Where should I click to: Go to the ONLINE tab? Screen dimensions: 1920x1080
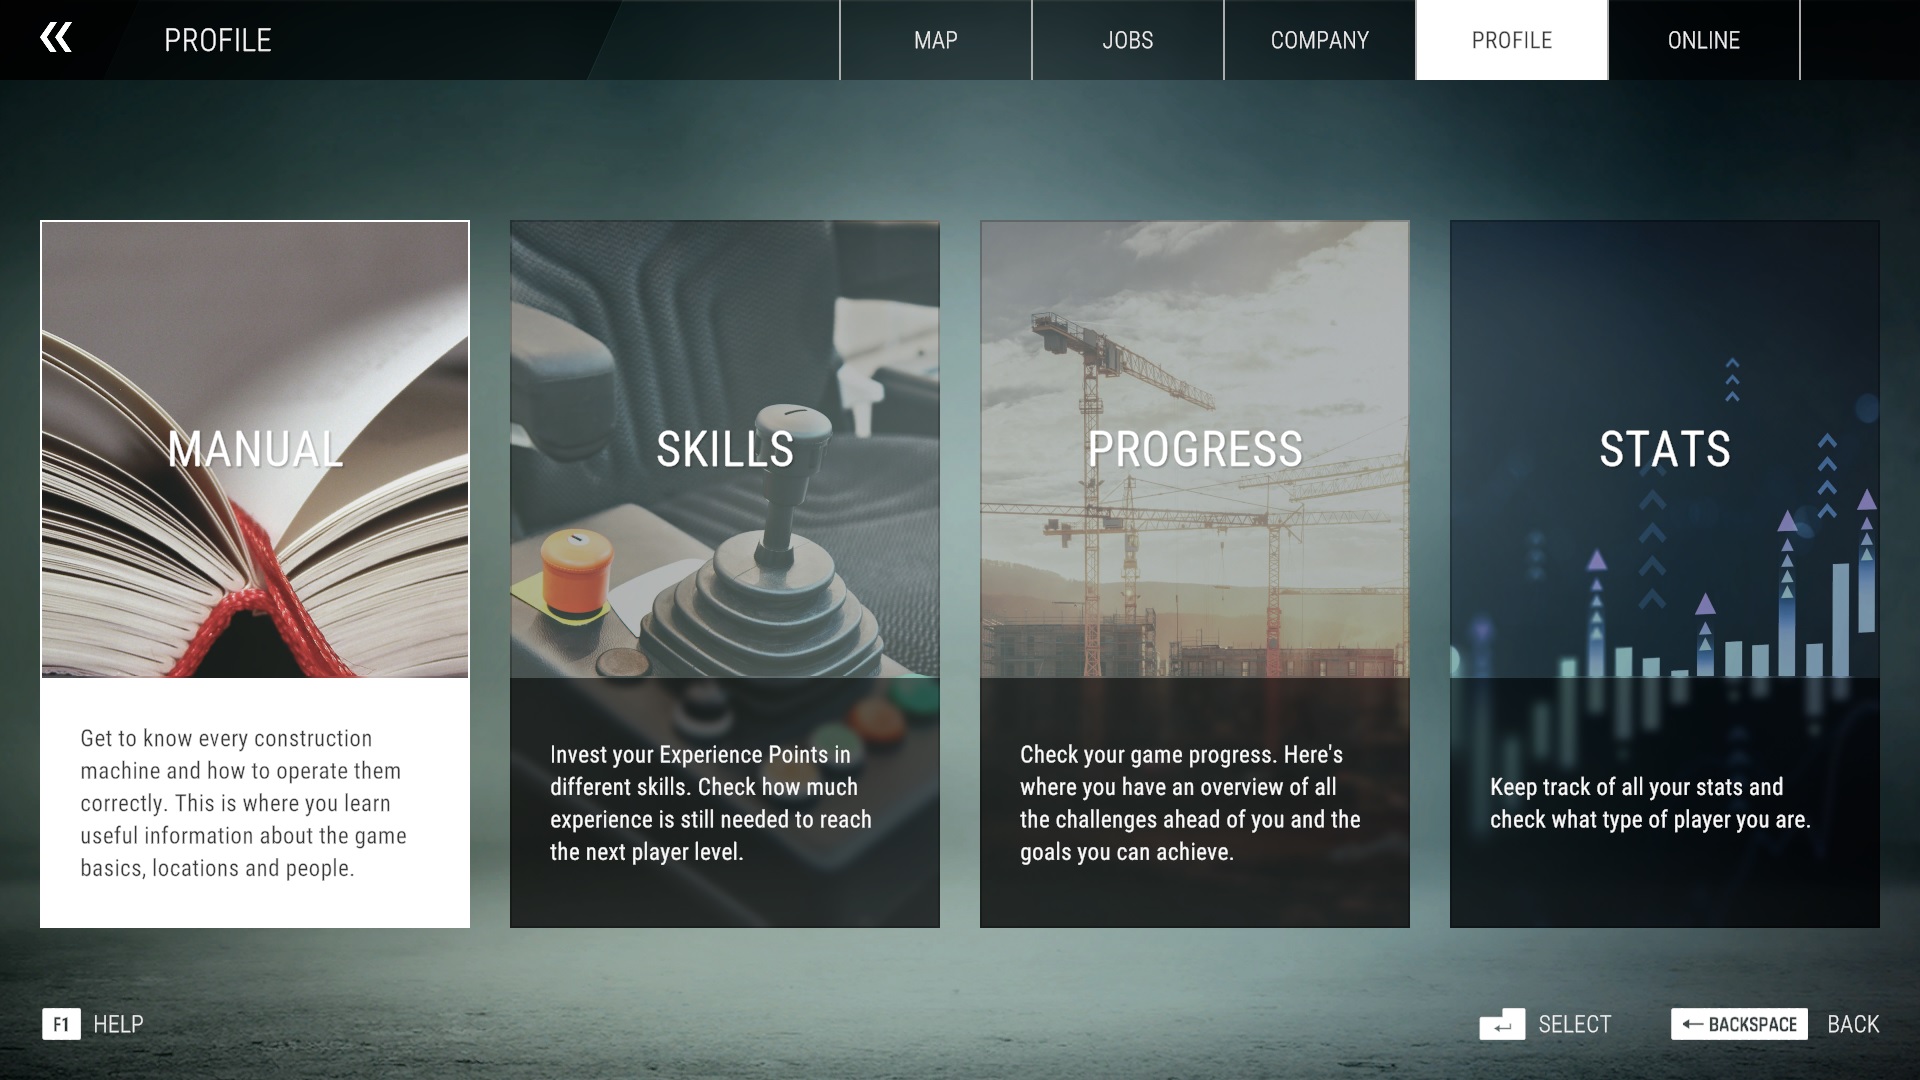click(1703, 40)
